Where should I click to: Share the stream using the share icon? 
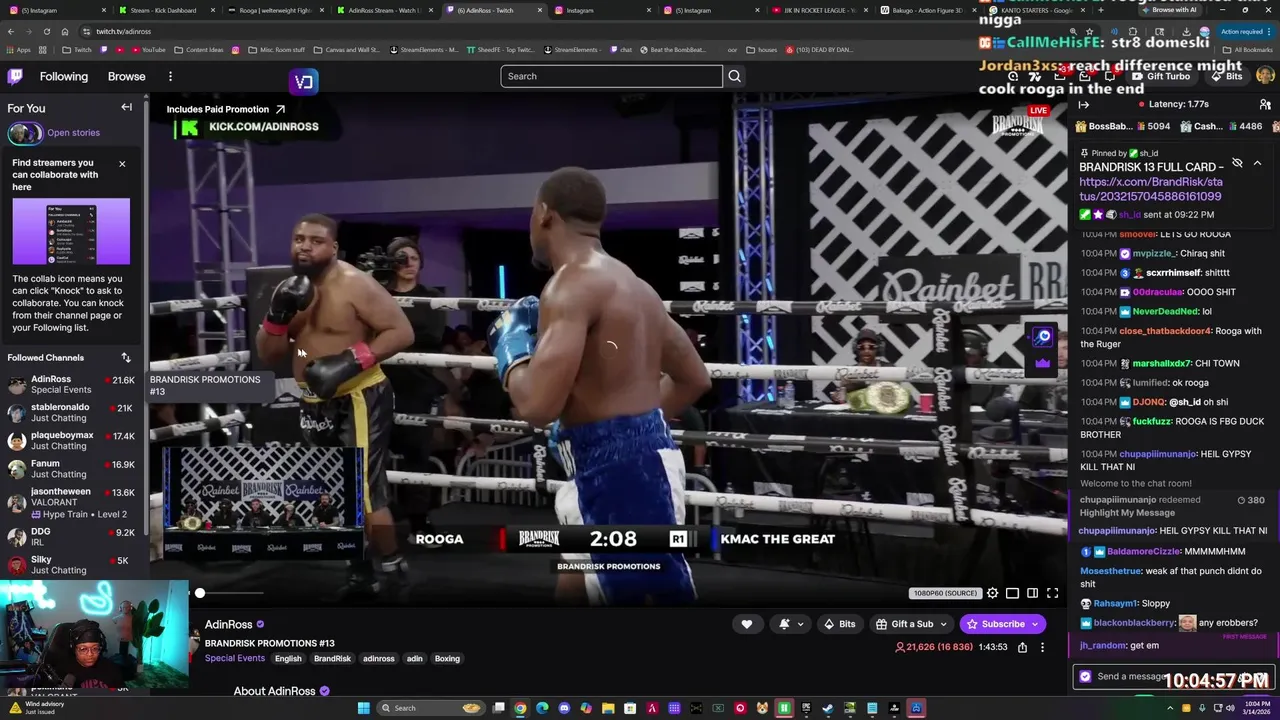tap(1022, 647)
